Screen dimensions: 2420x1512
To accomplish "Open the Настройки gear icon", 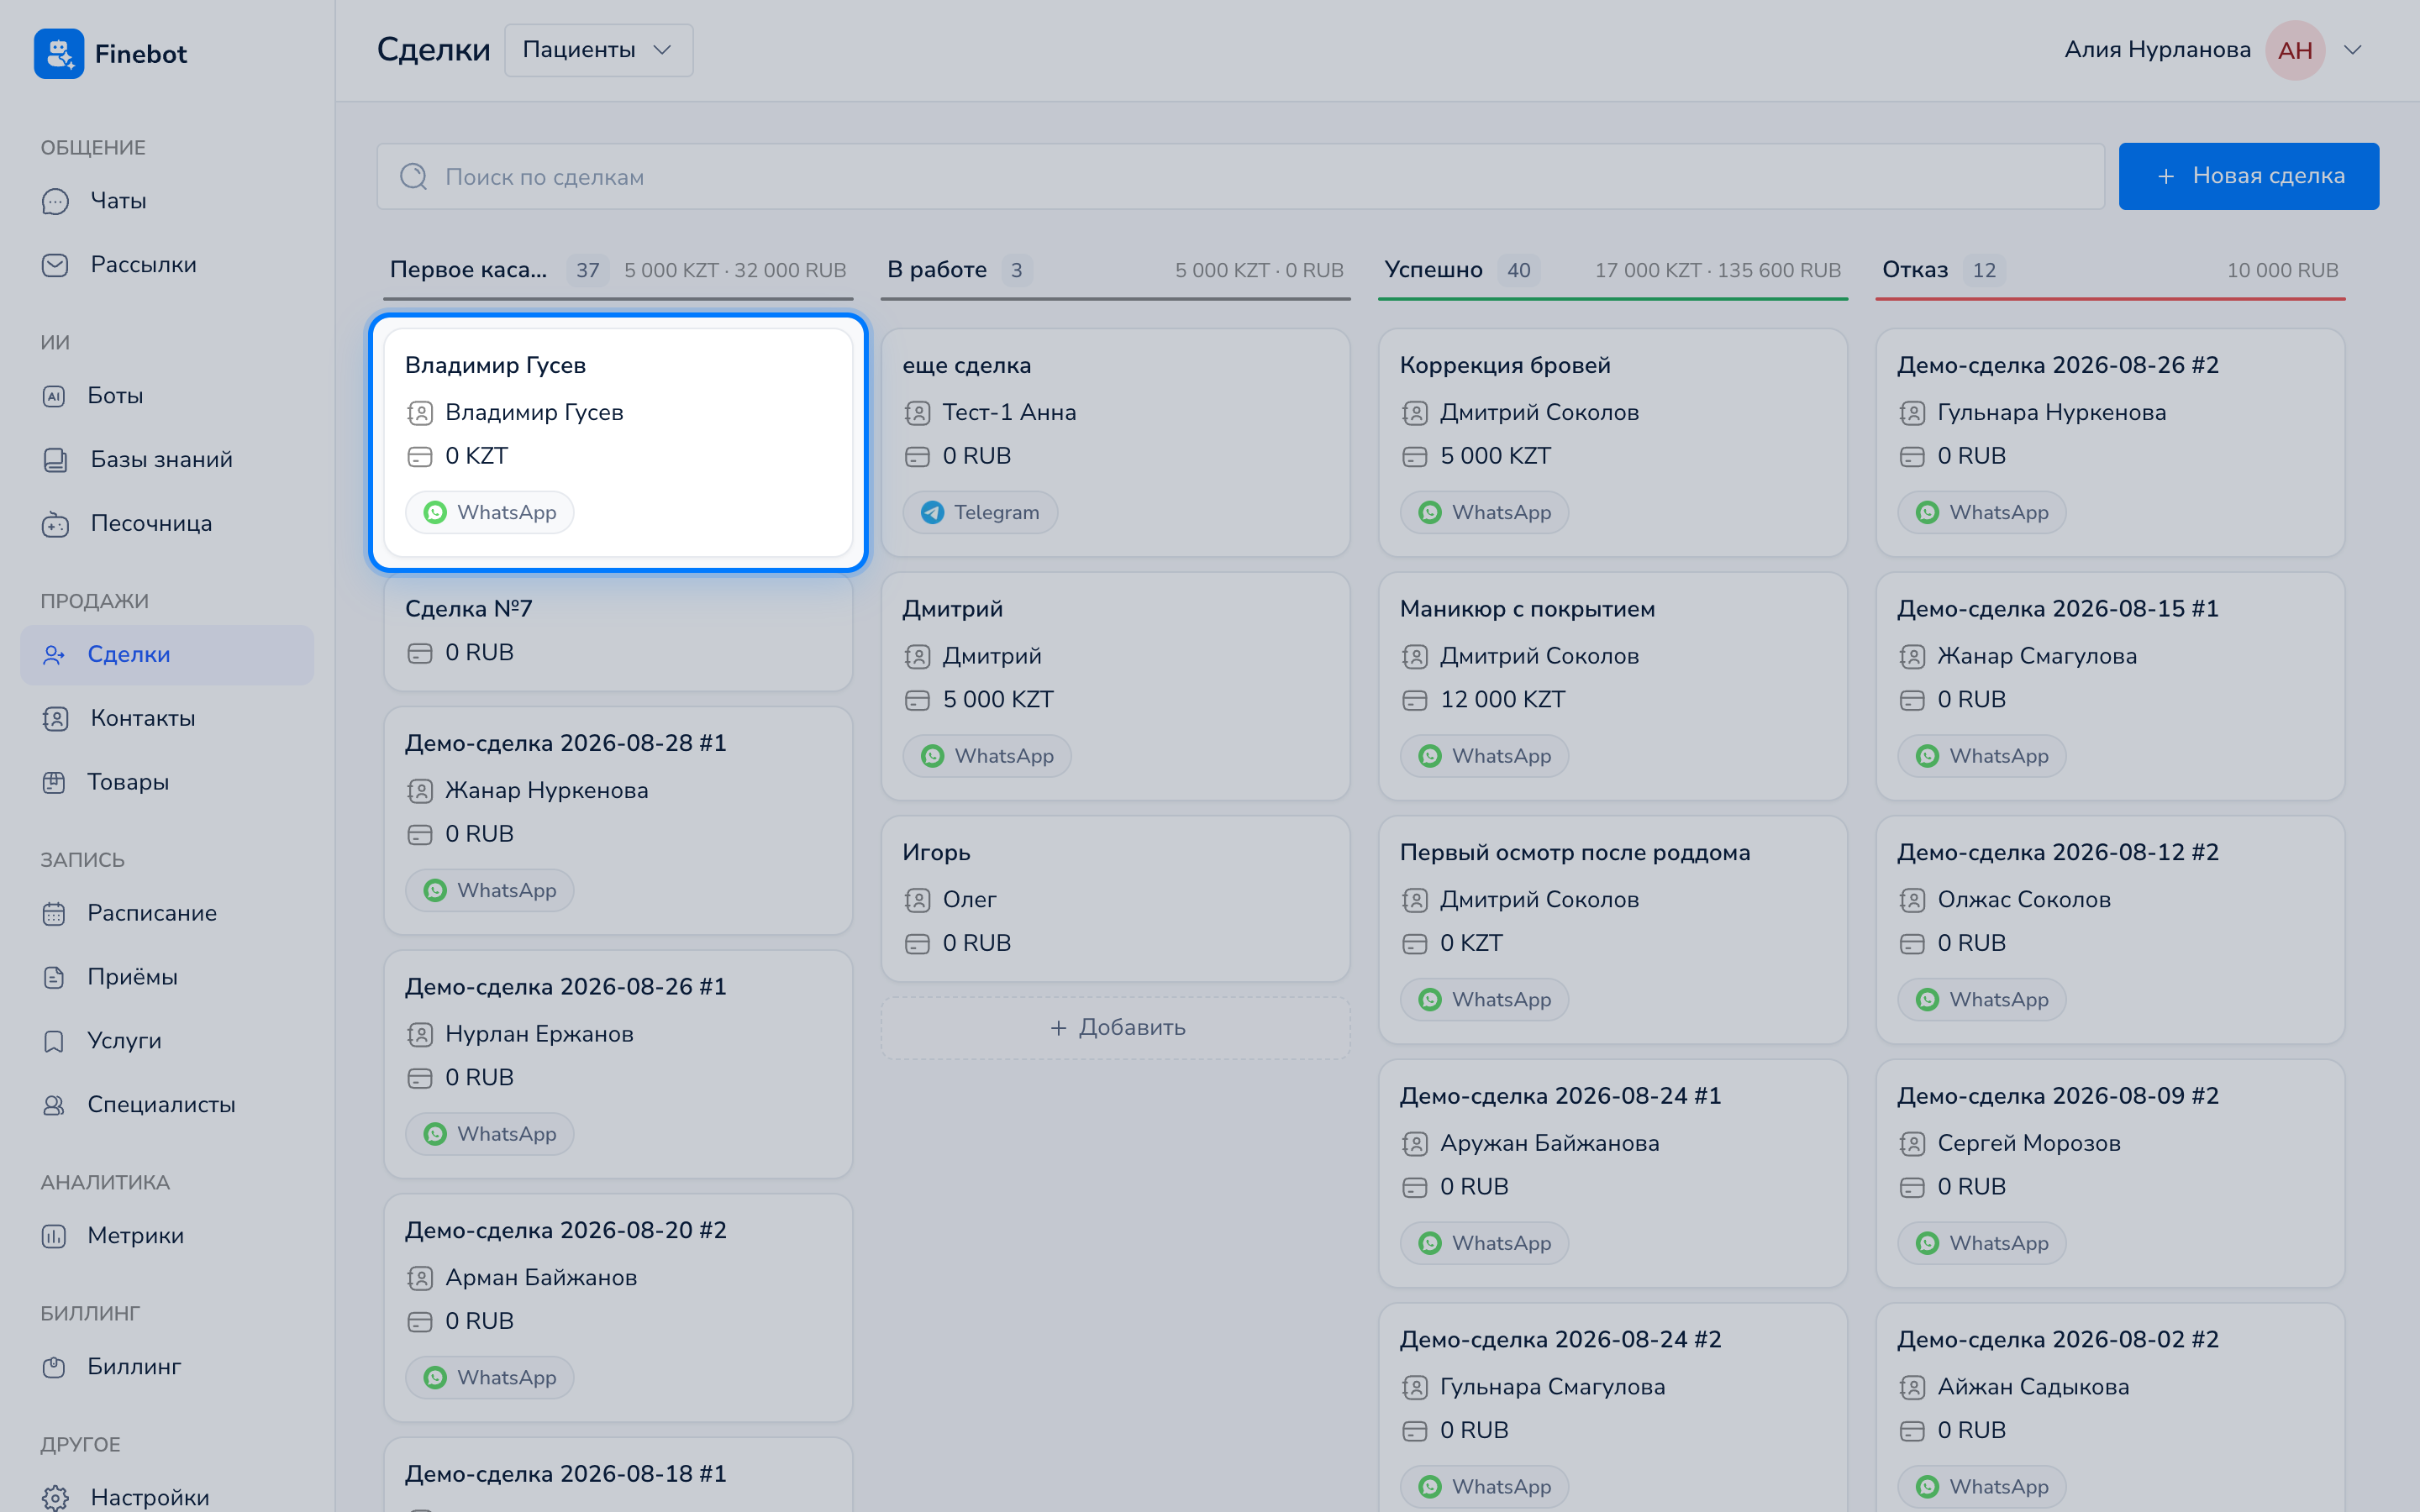I will click(x=55, y=1497).
